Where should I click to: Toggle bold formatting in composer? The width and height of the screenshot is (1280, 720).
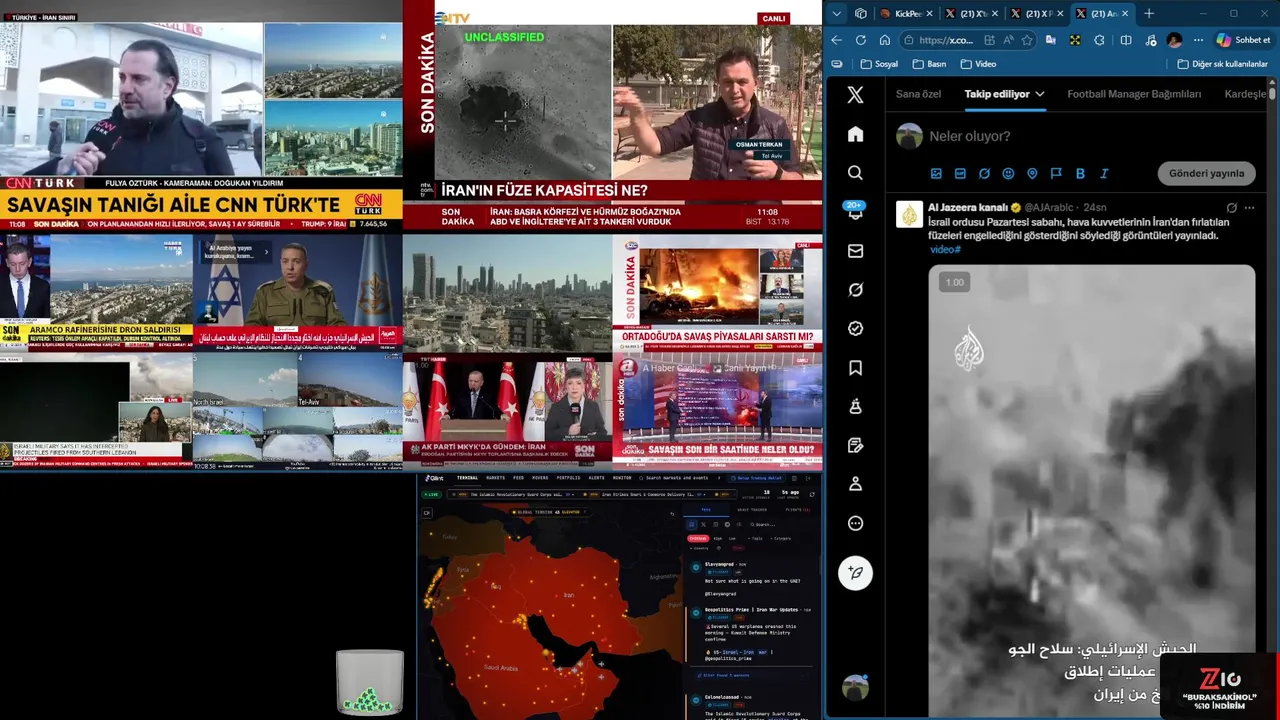(x=1080, y=173)
